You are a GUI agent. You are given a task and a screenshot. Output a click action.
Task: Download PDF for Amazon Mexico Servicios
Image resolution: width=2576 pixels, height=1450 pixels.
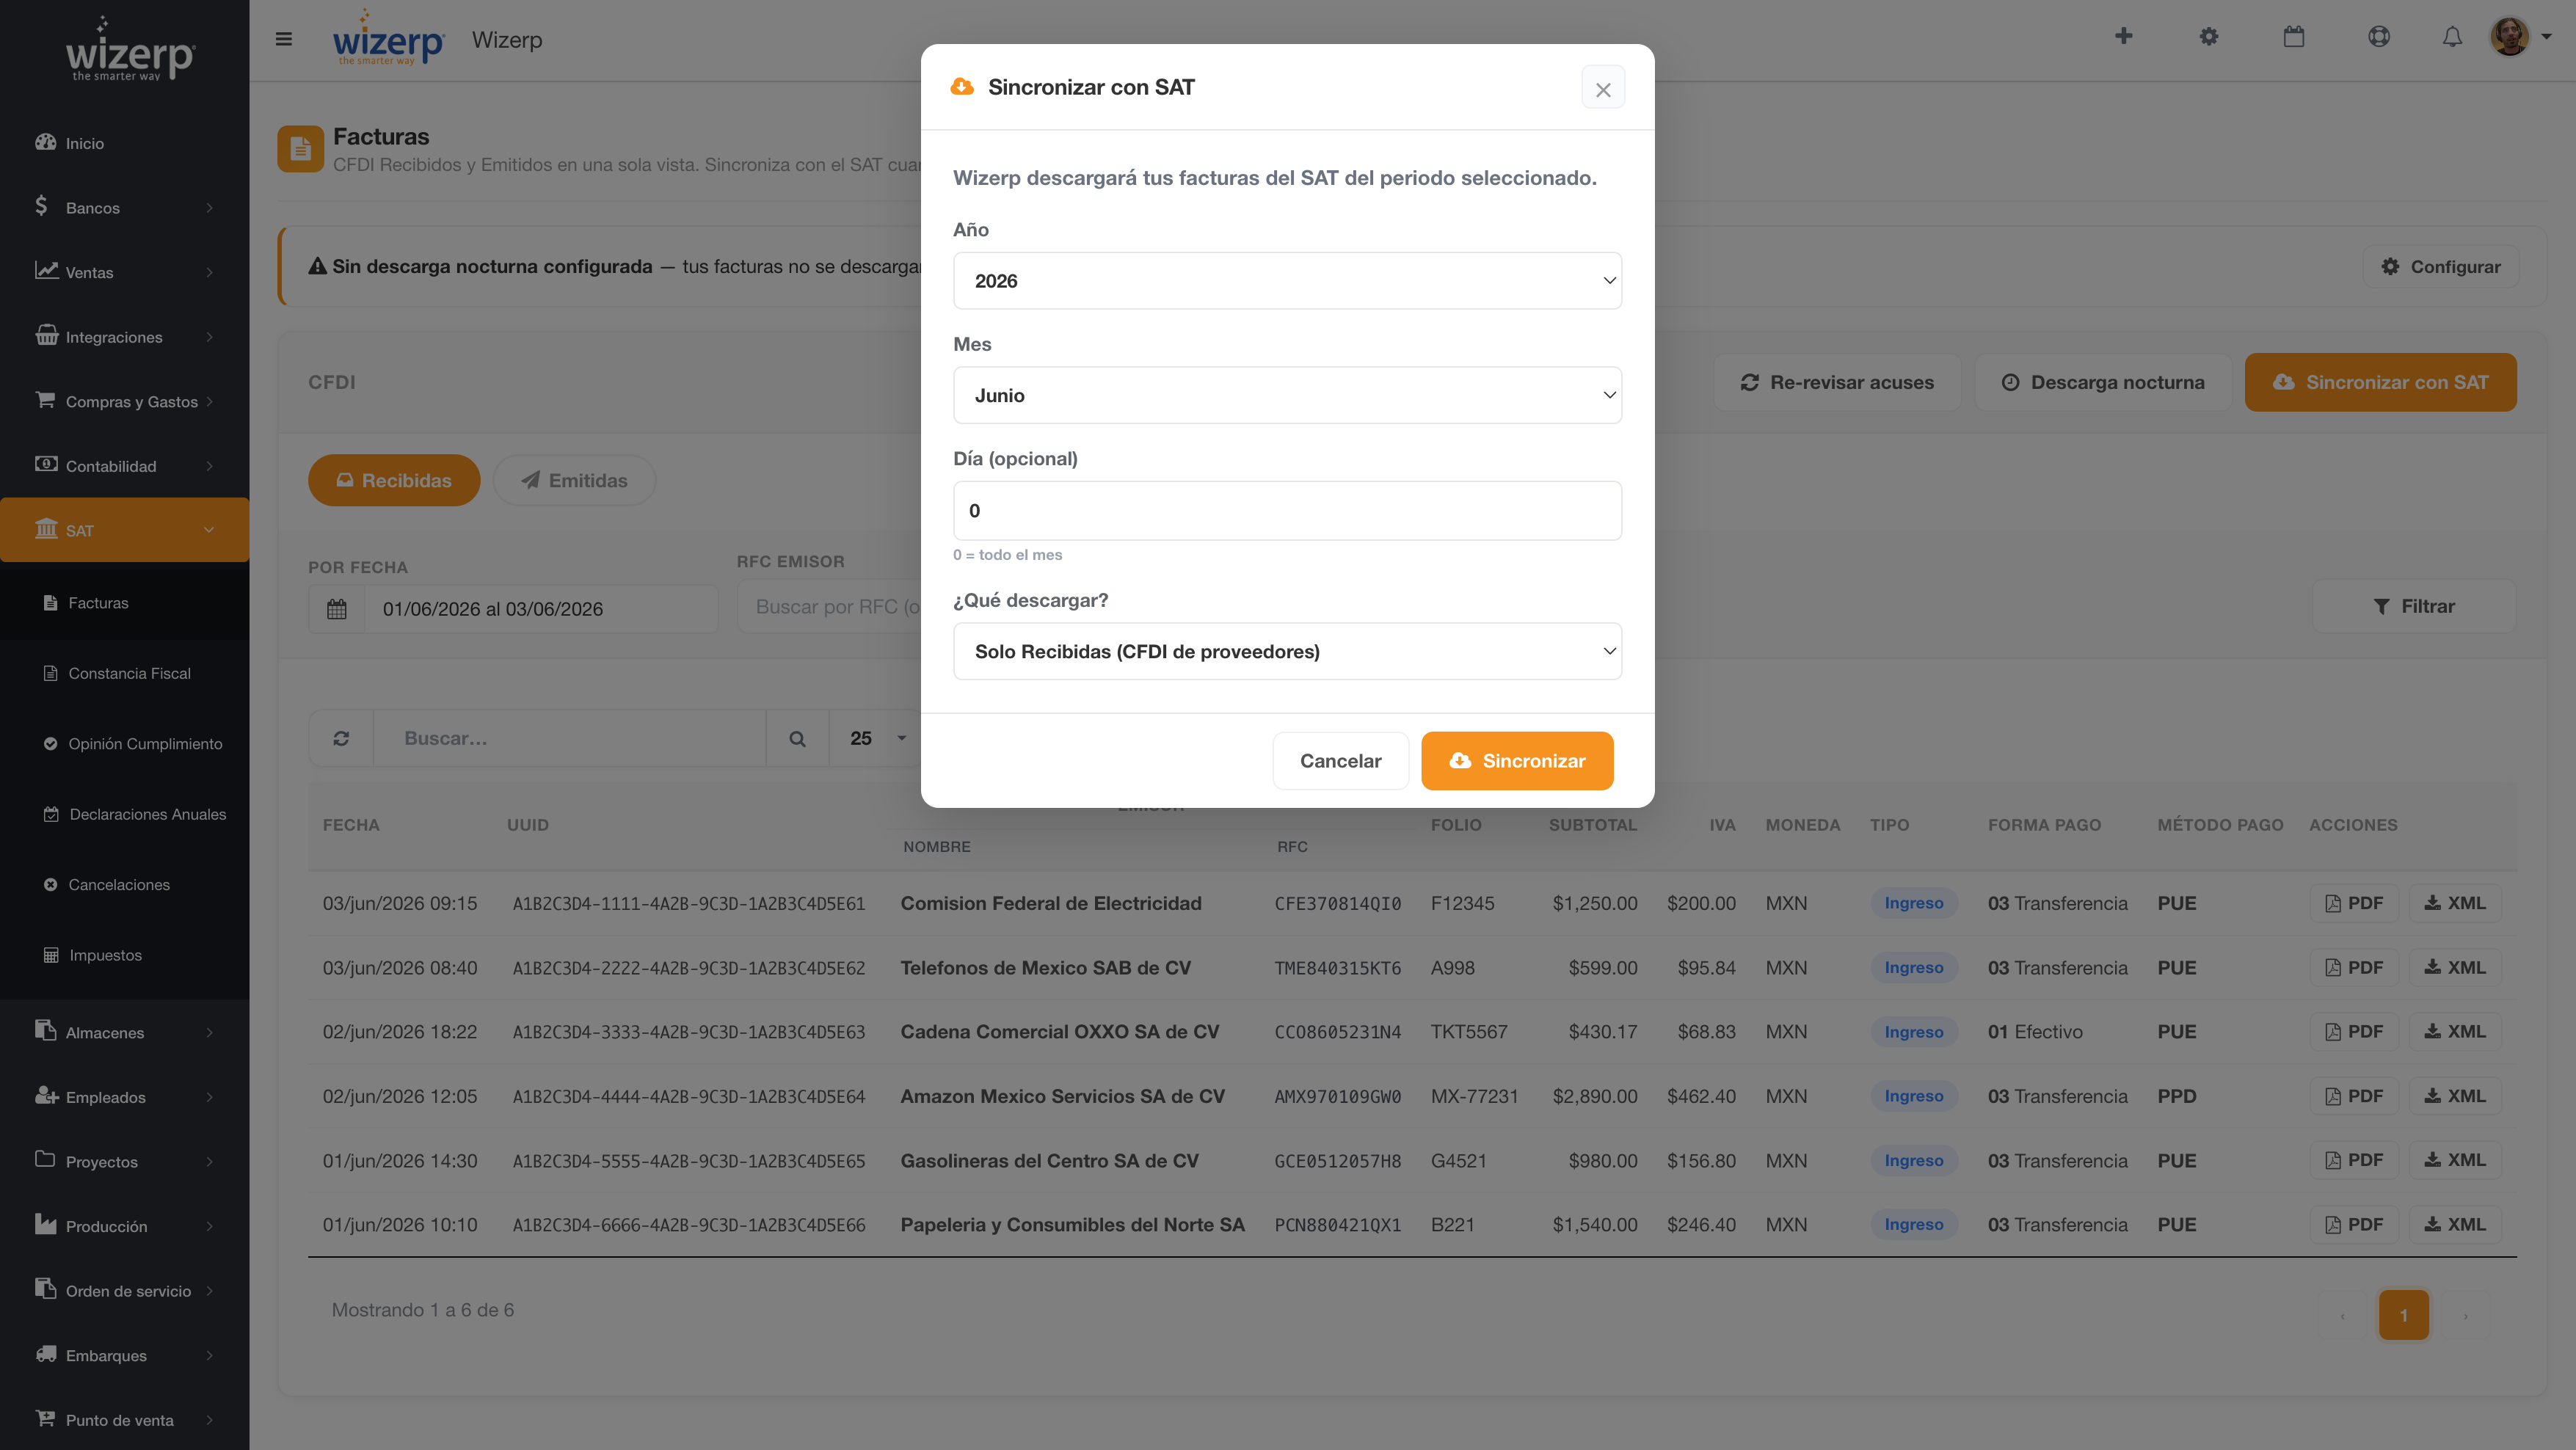tap(2354, 1096)
